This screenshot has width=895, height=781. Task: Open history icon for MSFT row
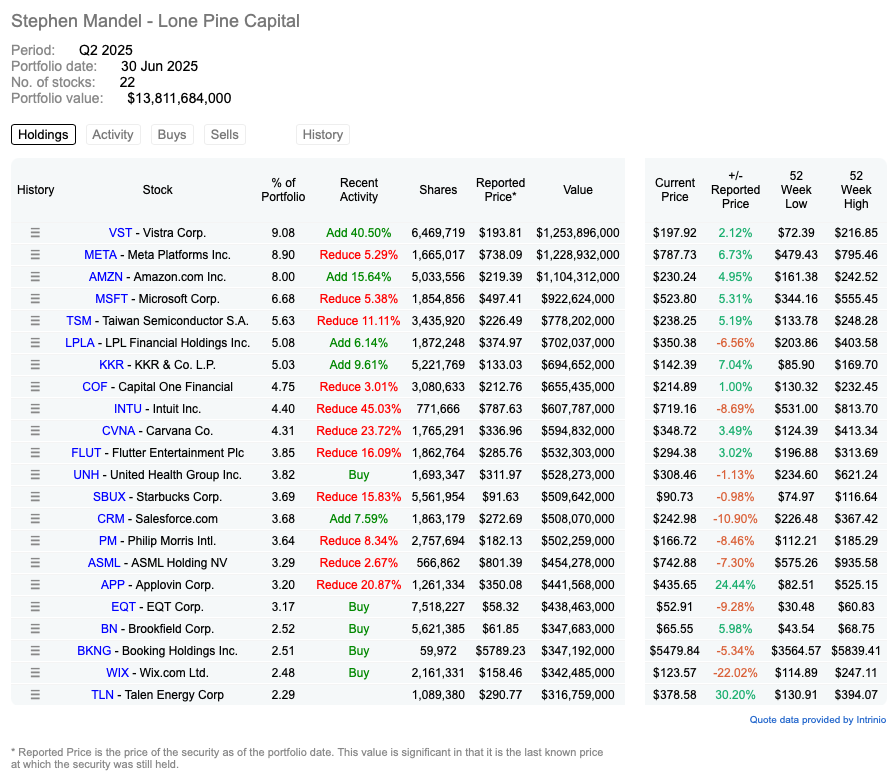click(x=35, y=299)
